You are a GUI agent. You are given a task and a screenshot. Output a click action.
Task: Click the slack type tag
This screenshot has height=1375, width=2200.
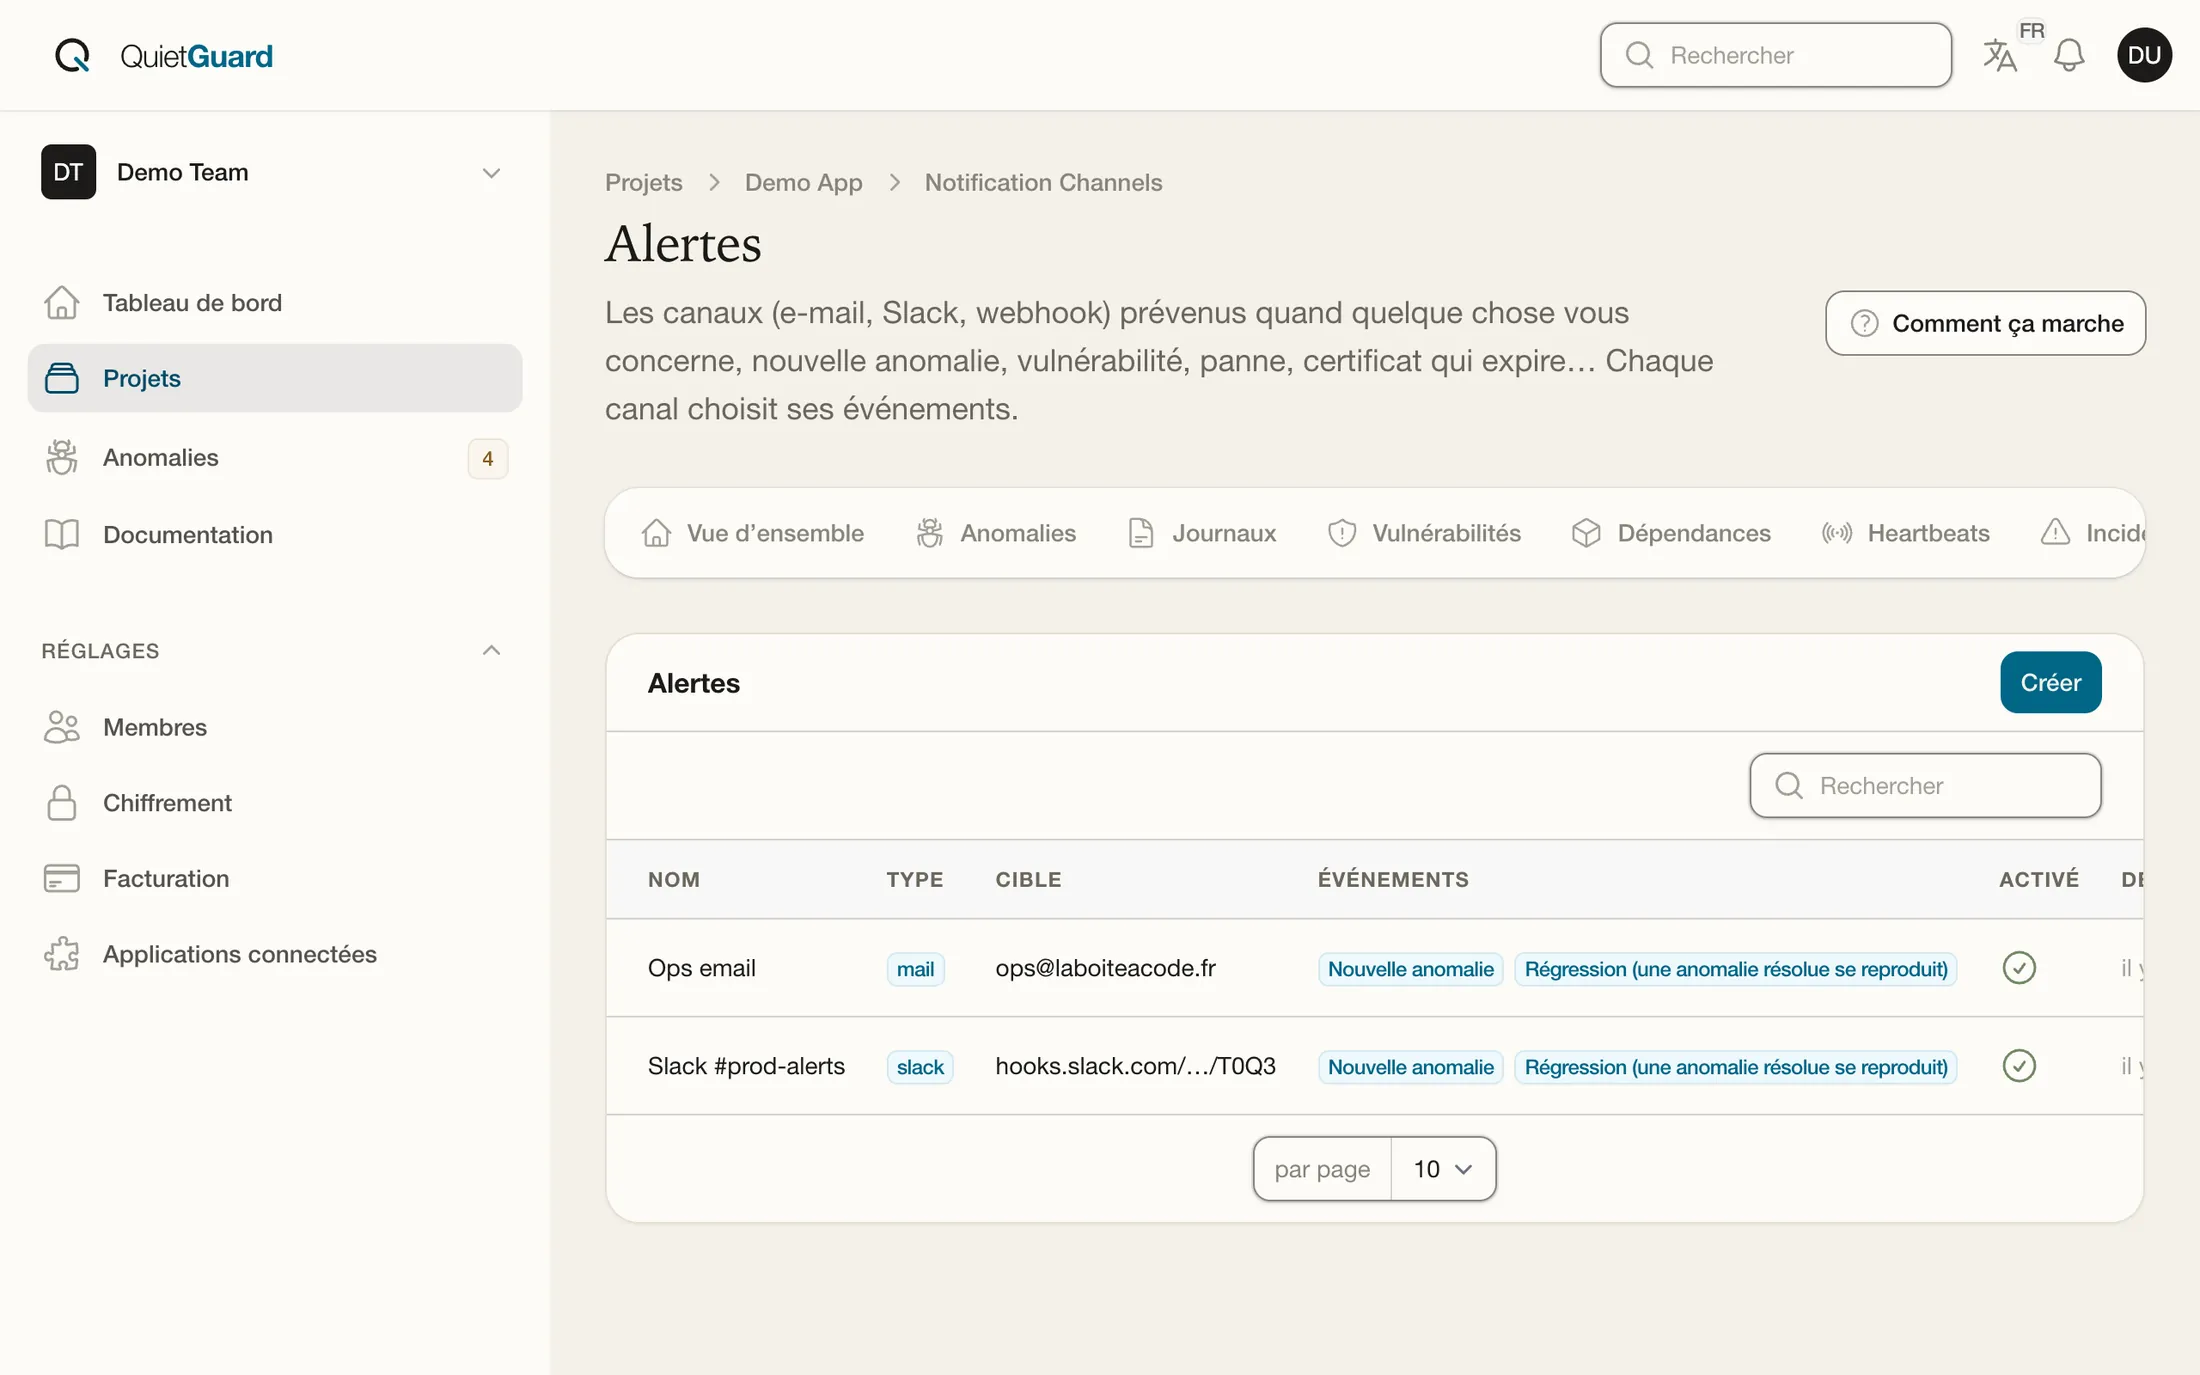pyautogui.click(x=920, y=1066)
